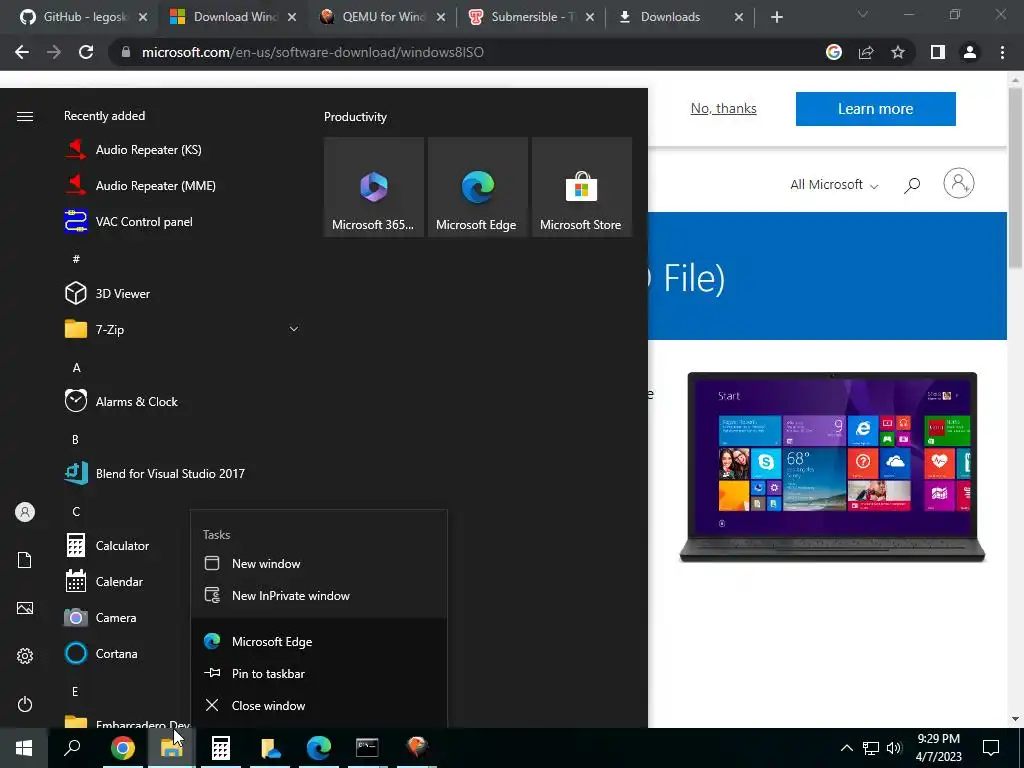Open Calculator from the taskbar

[x=220, y=747]
